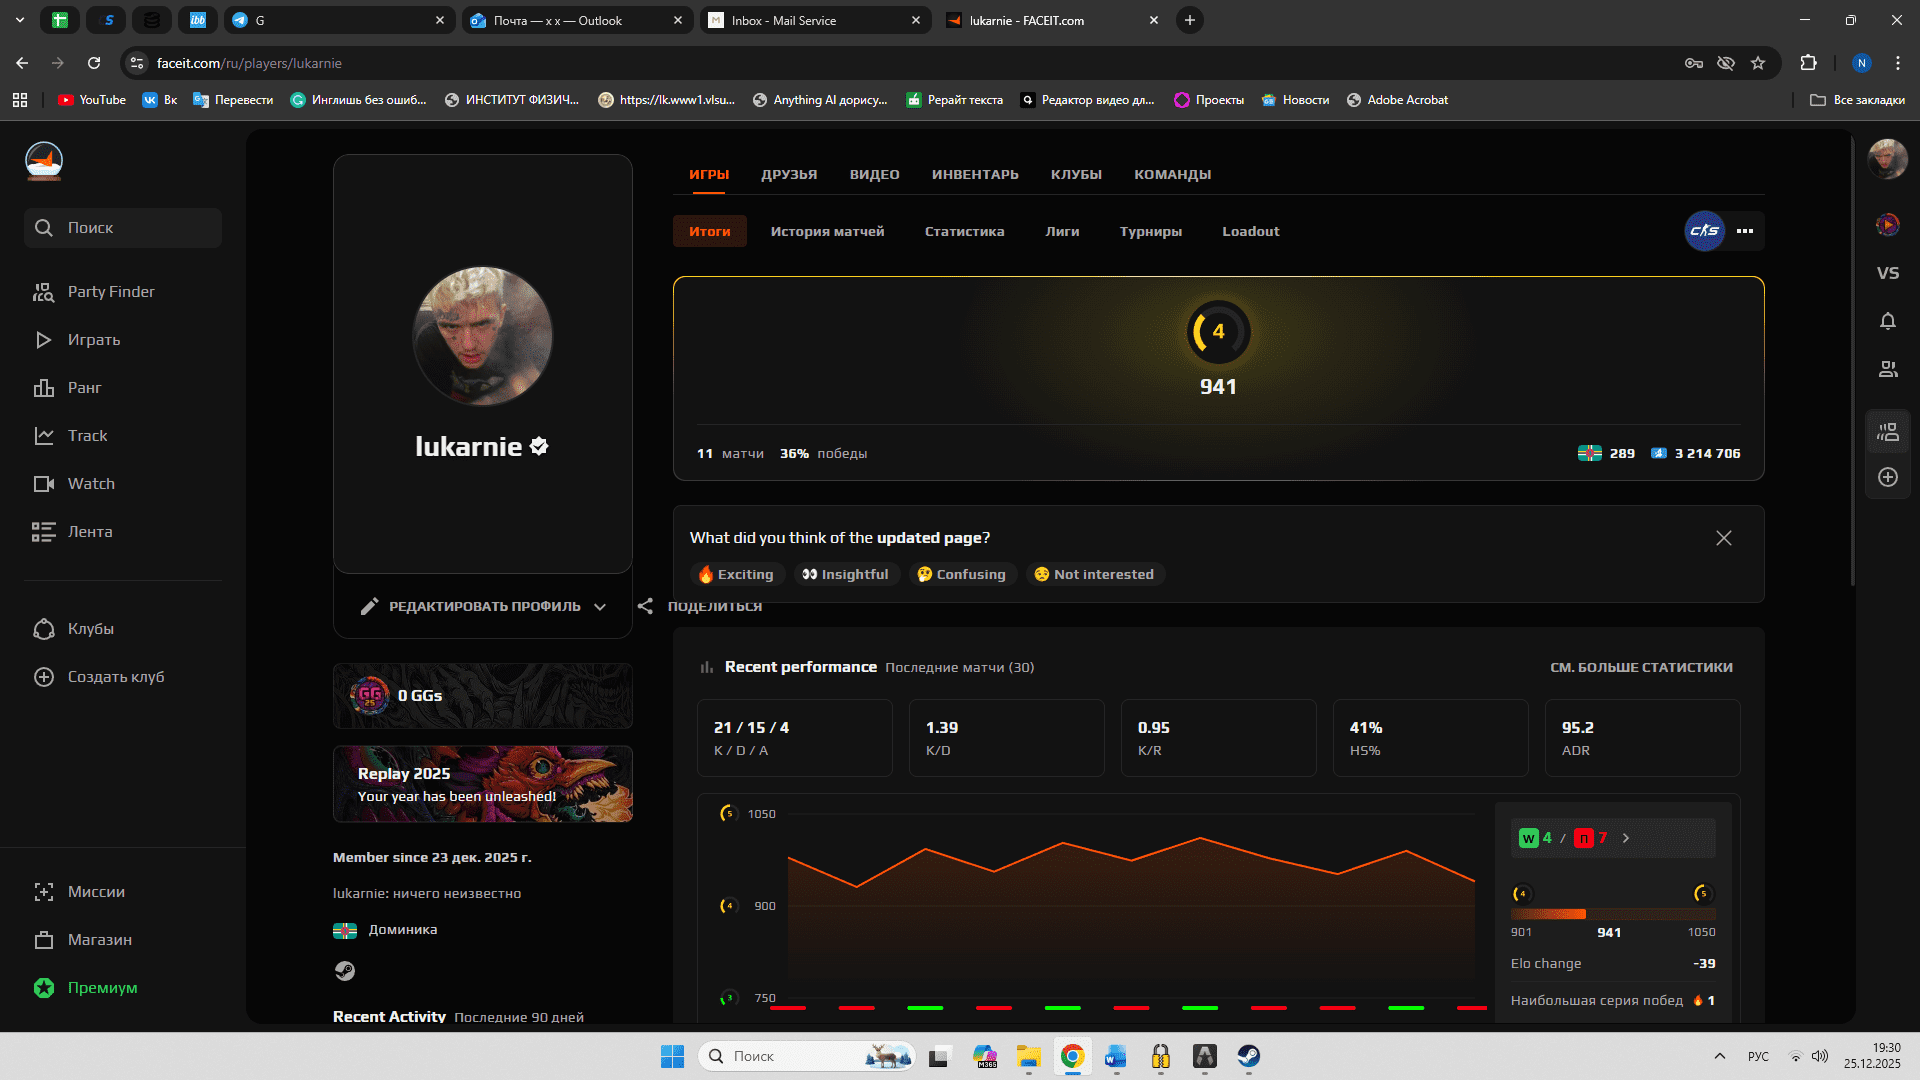Open the three-dot options menu near Loadout

[1745, 231]
